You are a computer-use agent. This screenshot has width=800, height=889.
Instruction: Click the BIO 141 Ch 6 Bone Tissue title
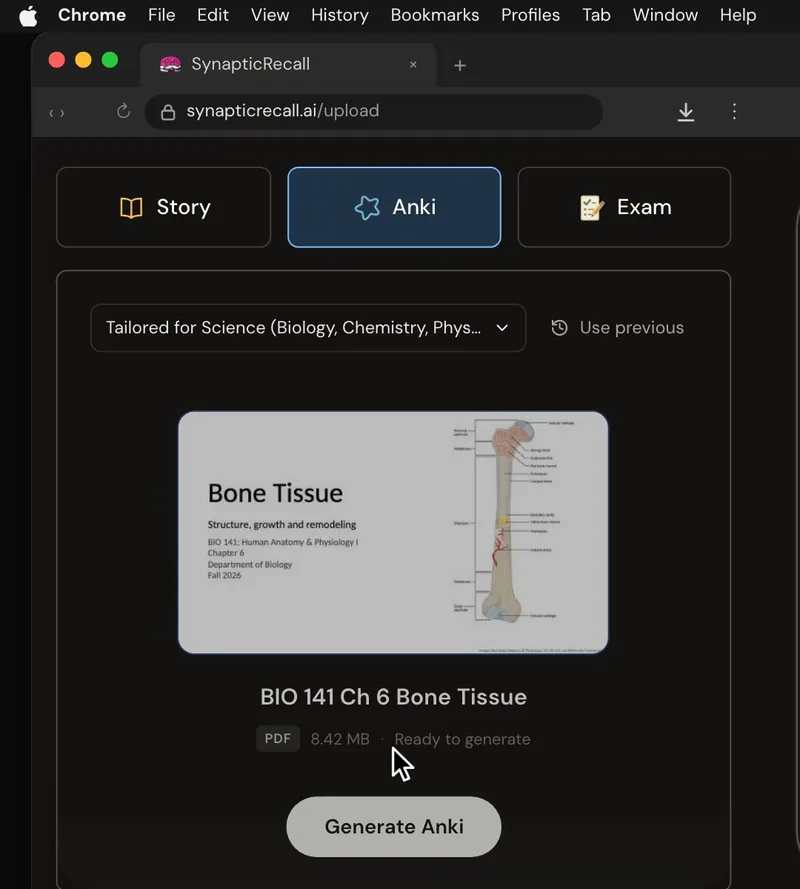click(x=393, y=697)
